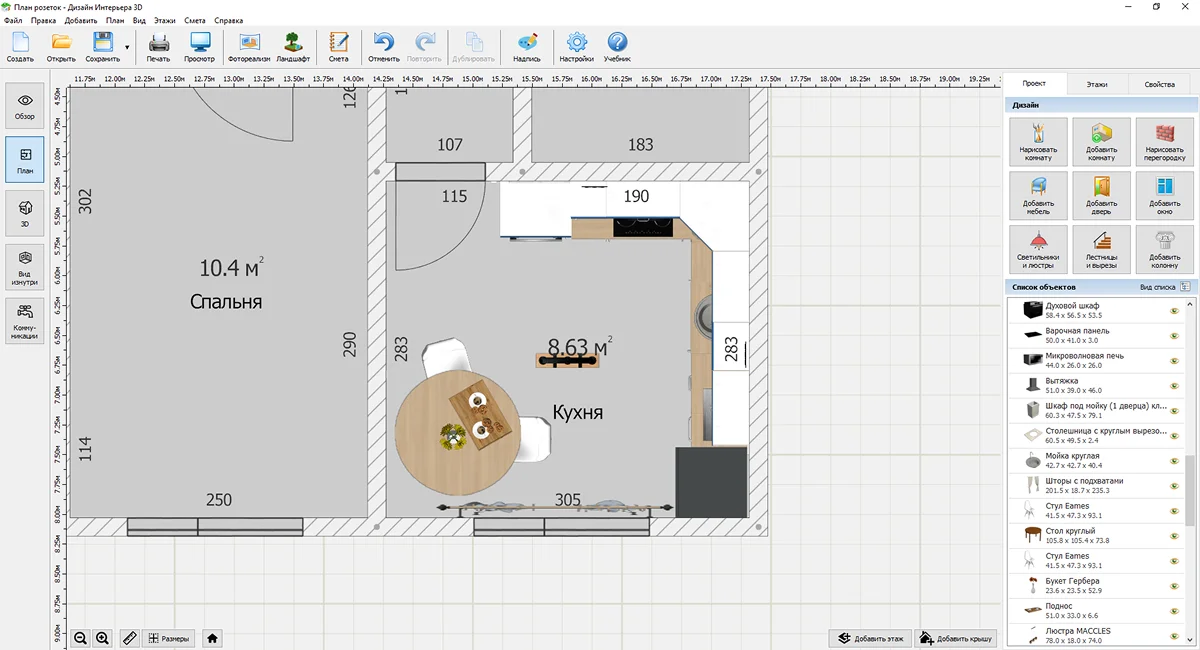The width and height of the screenshot is (1200, 650).
Task: Click the Дублировать duplicate icon
Action: tap(474, 47)
